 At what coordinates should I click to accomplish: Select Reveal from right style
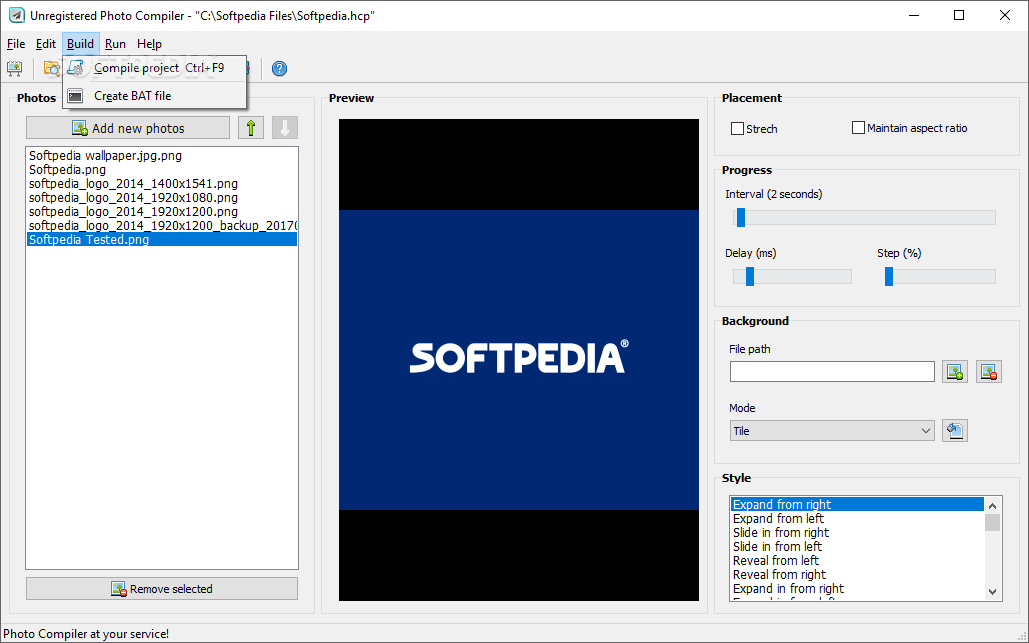[x=857, y=574]
